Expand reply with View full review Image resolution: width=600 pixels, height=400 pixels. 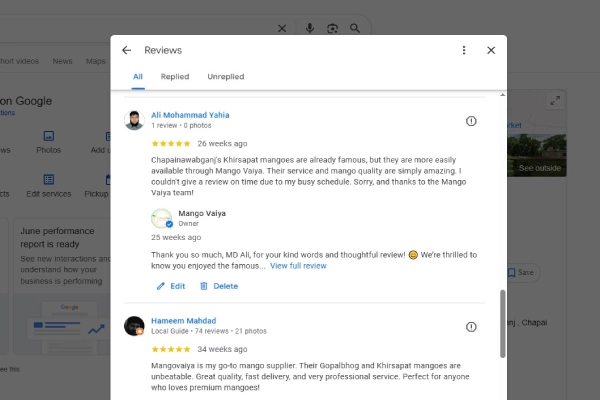[298, 266]
